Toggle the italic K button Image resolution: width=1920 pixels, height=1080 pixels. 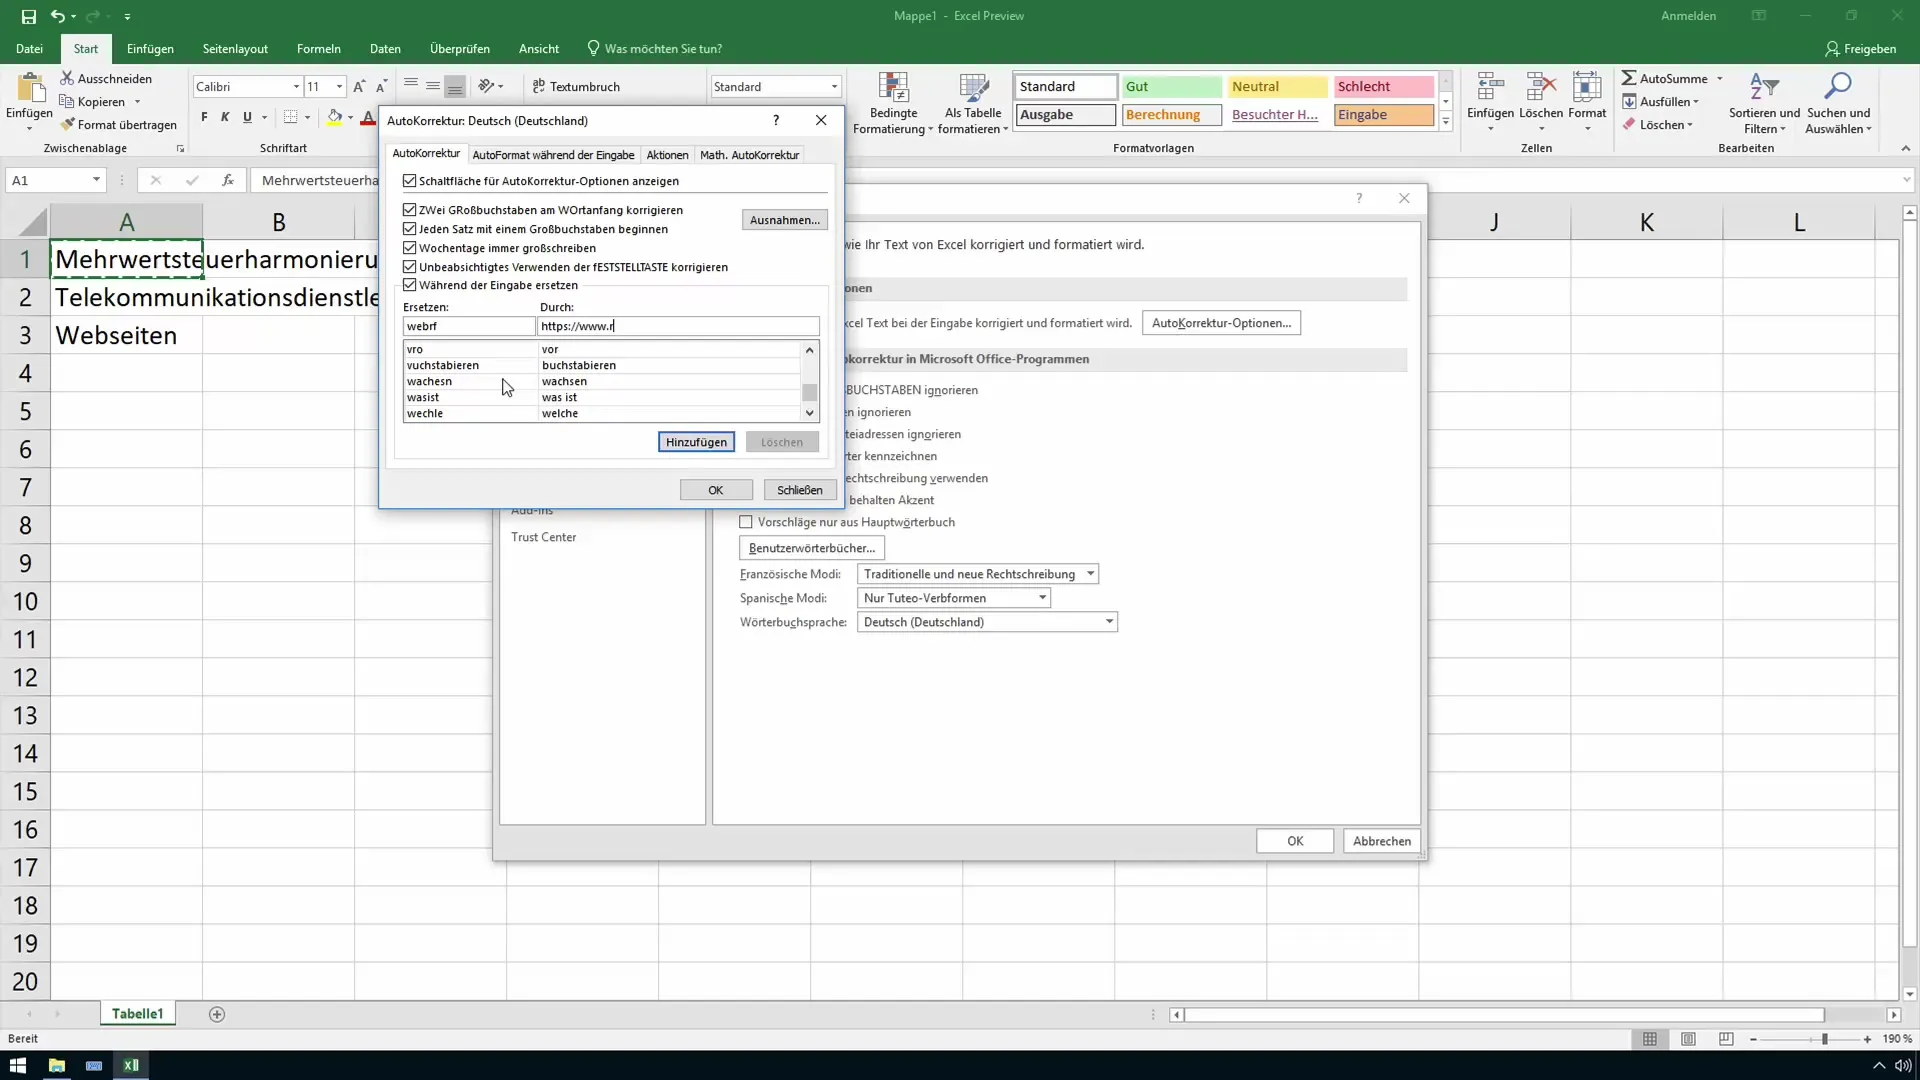click(225, 117)
